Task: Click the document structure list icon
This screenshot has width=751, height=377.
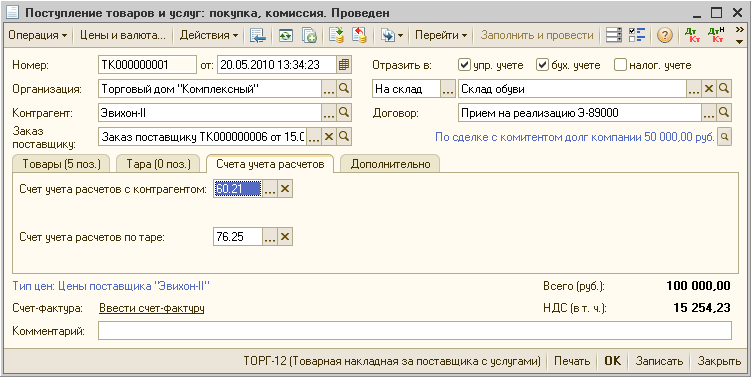Action: coord(614,35)
